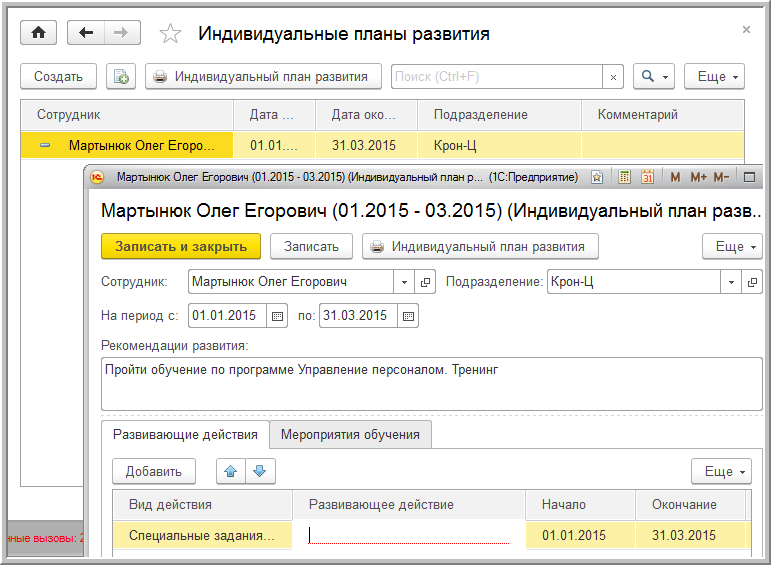The width and height of the screenshot is (771, 565).
Task: Add list to favorites with star icon
Action: tap(170, 33)
